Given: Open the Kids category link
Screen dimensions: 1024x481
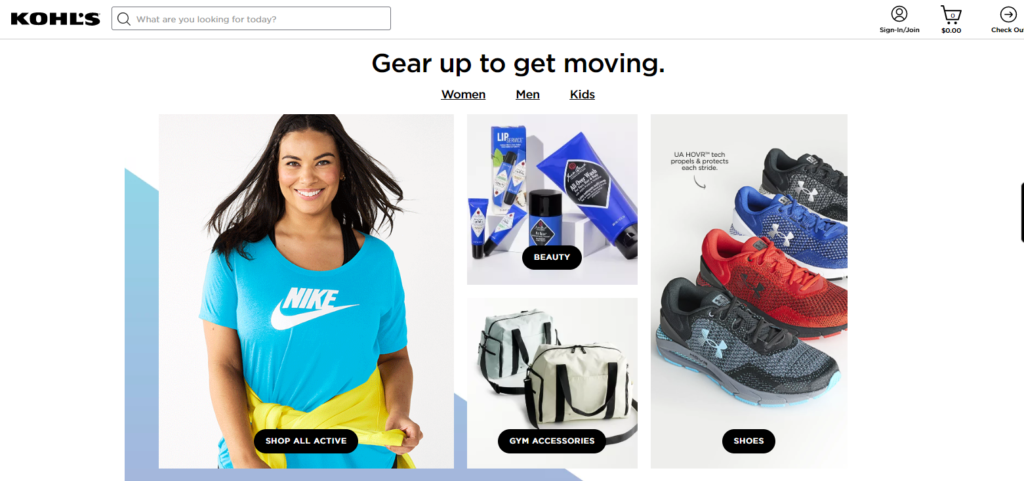Looking at the screenshot, I should coord(583,95).
